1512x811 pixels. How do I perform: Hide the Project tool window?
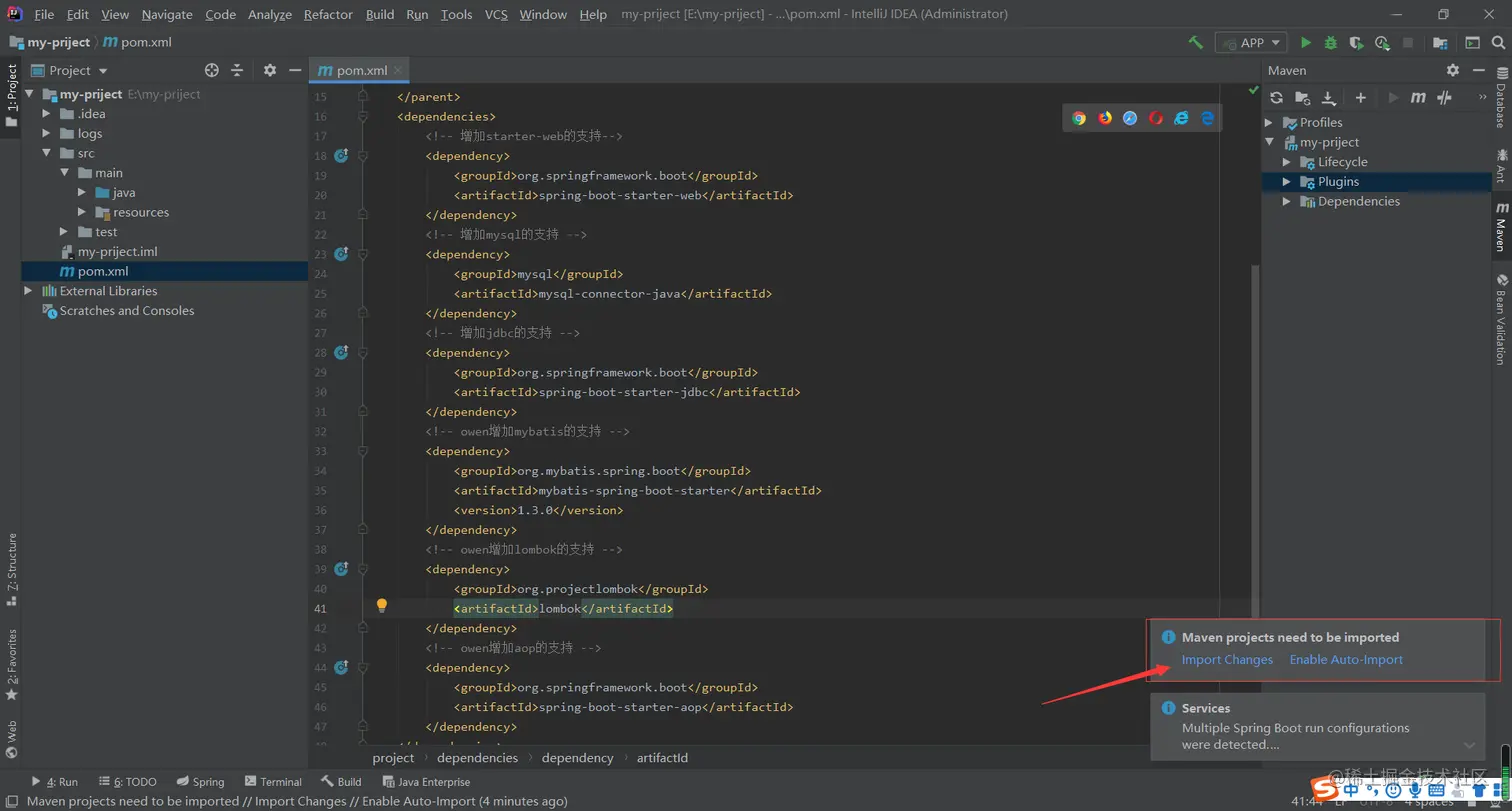(295, 70)
